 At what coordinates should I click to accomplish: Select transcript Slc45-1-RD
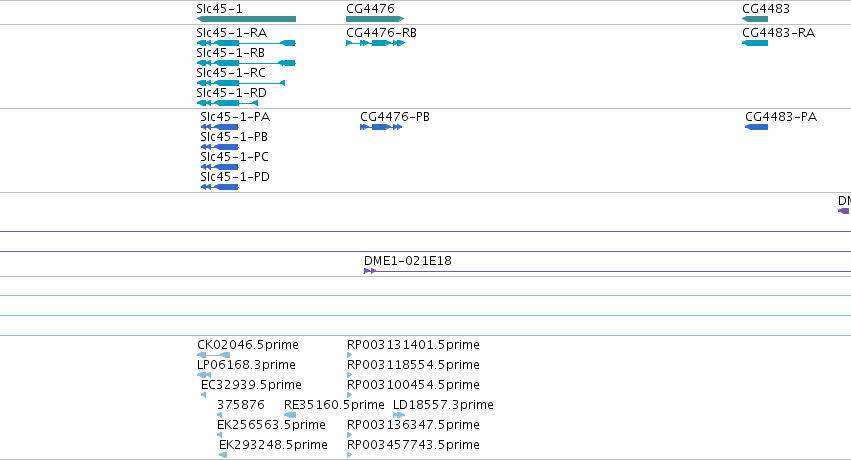click(x=227, y=103)
